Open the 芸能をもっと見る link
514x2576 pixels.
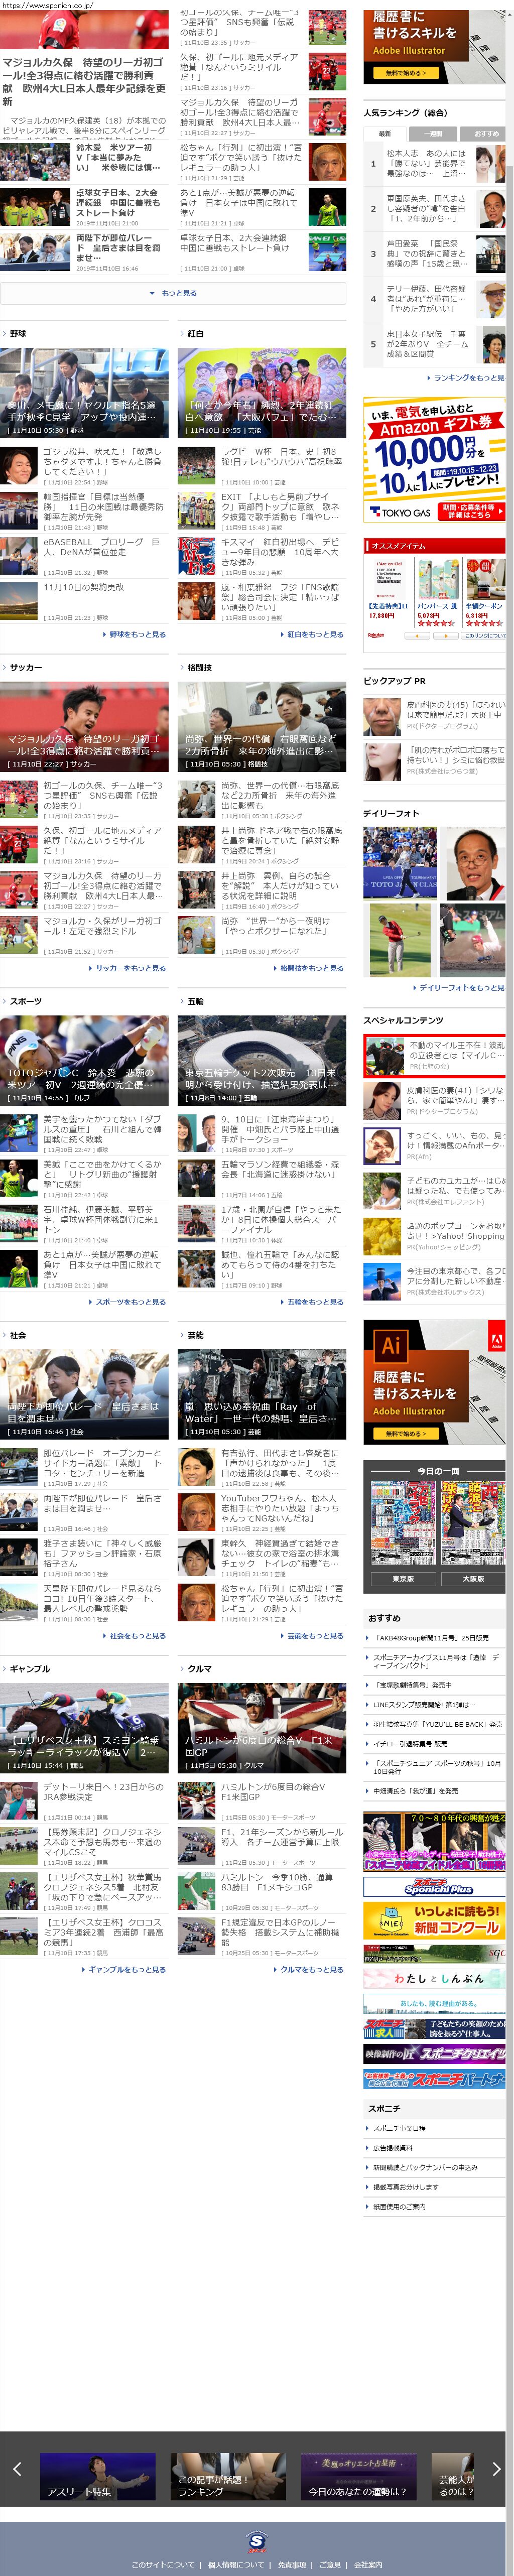click(312, 1636)
